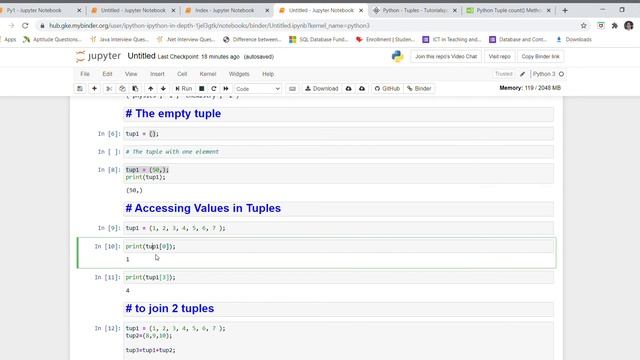The width and height of the screenshot is (640, 360).
Task: Open the GitHub toolbar button
Action: click(387, 89)
